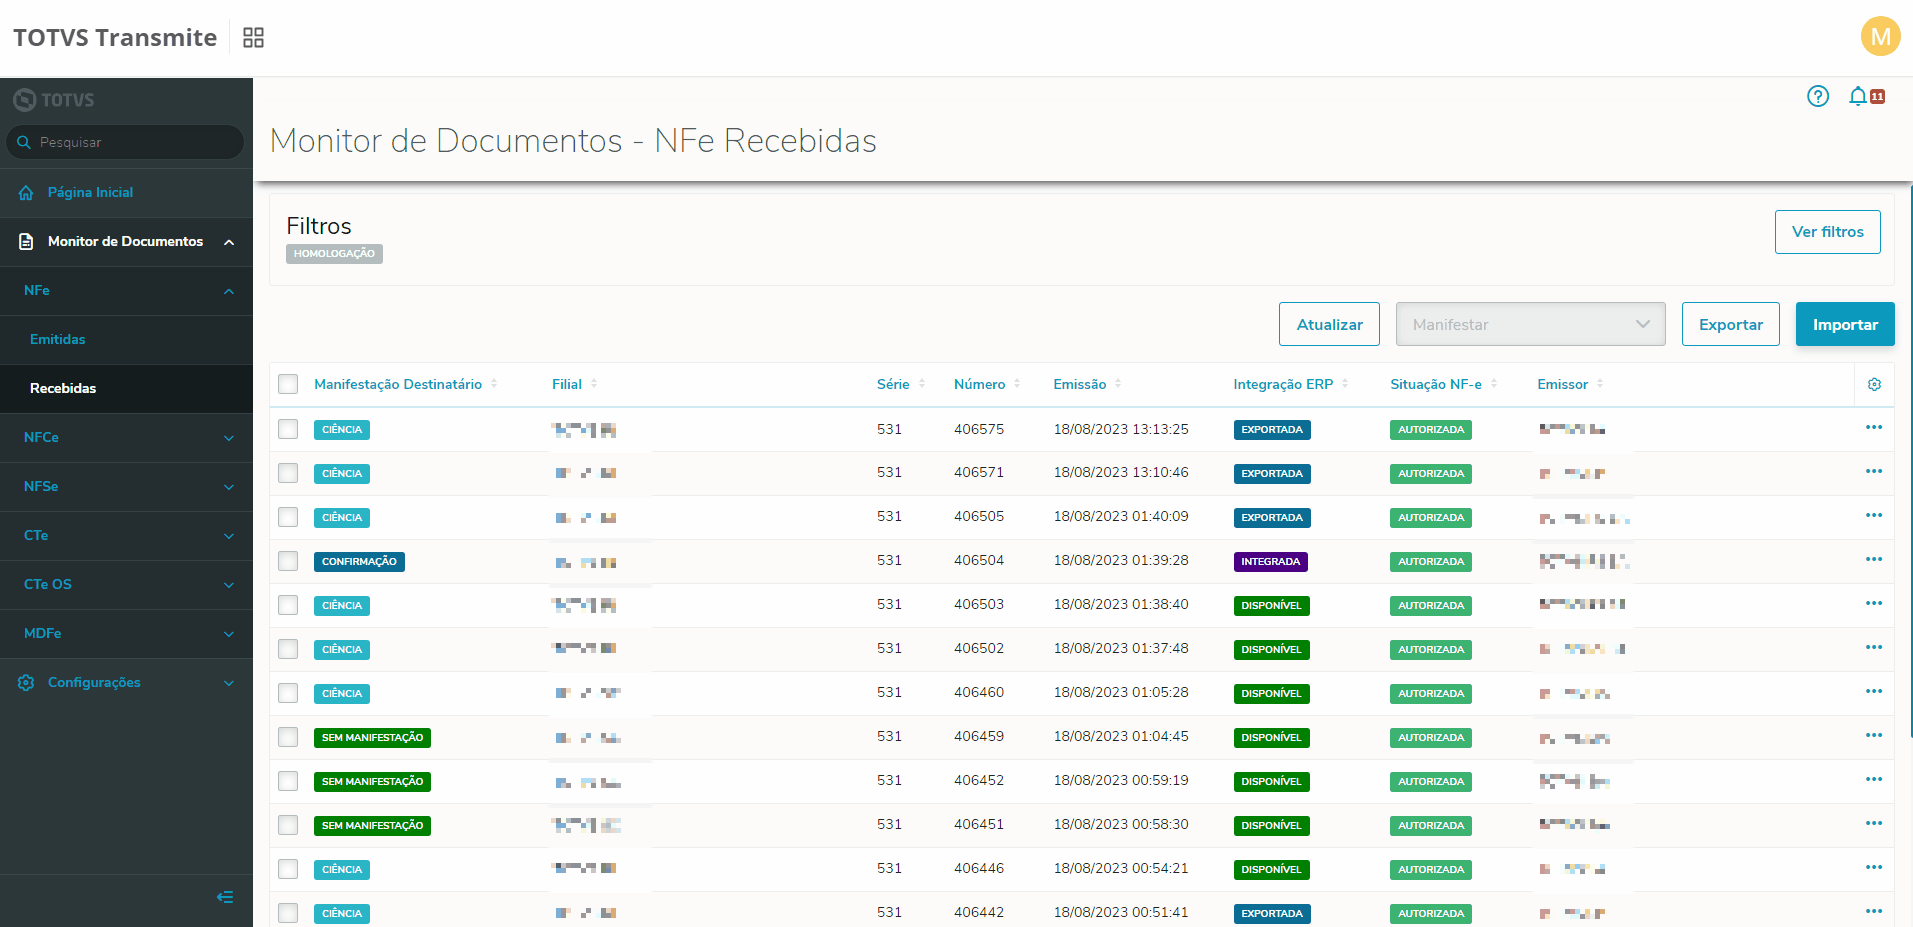Image resolution: width=1913 pixels, height=927 pixels.
Task: Open row actions for document 406502
Action: (x=1874, y=648)
